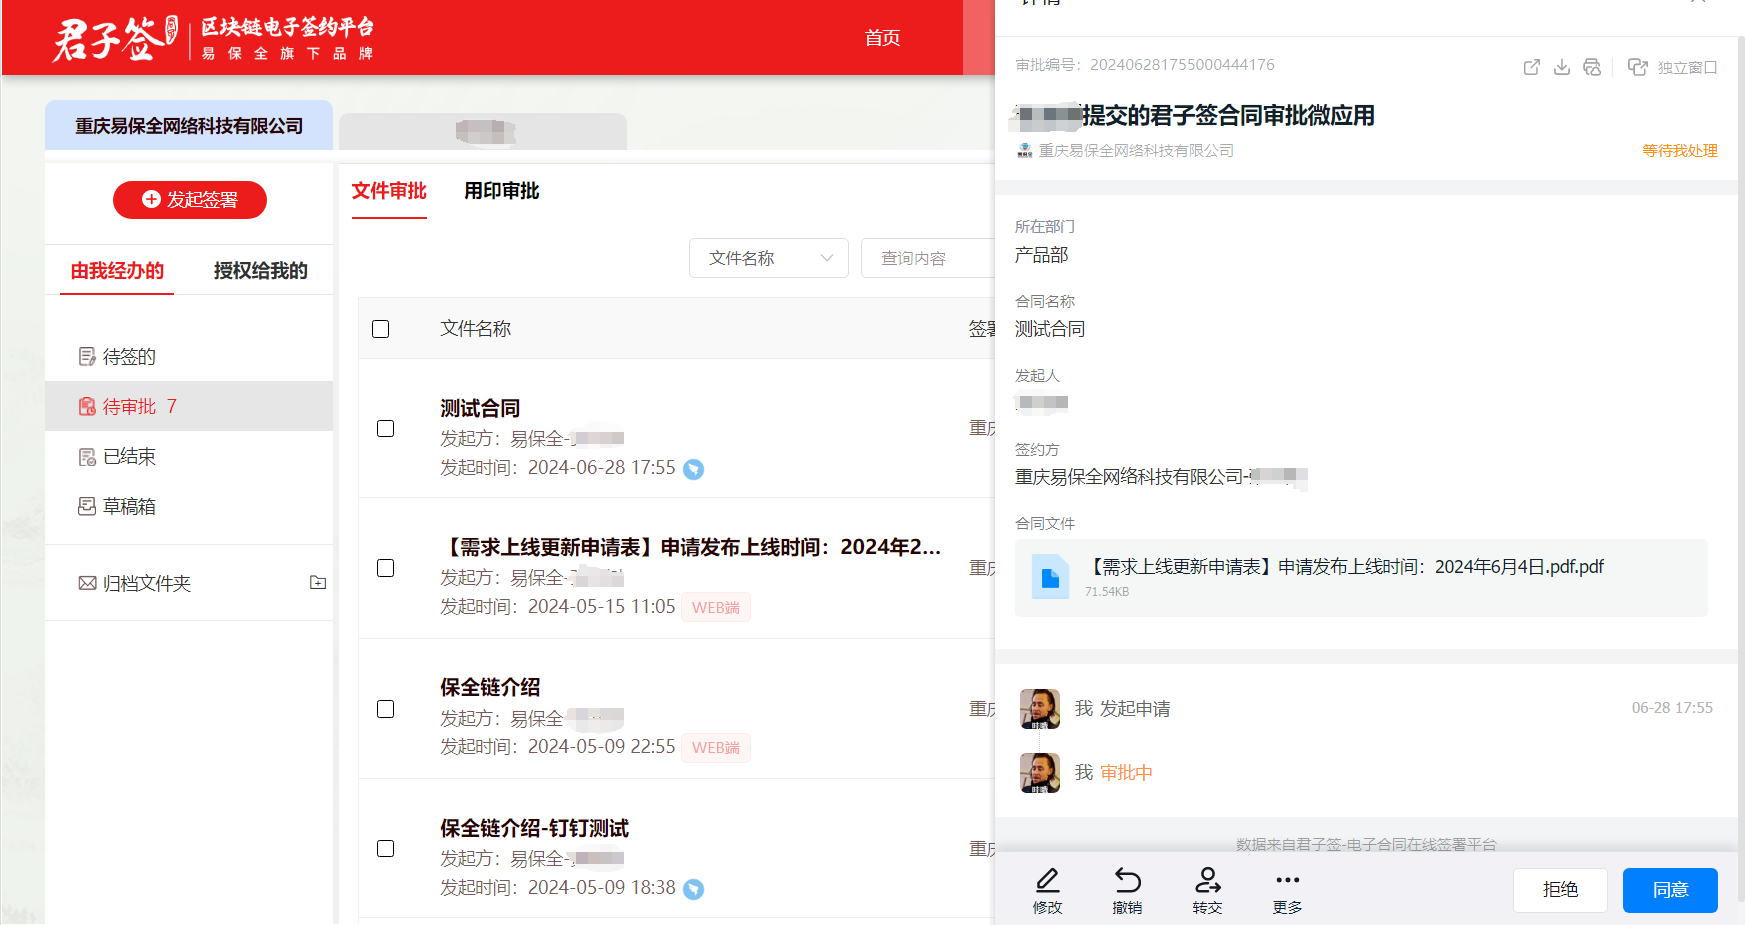Expand the 文件名称 search-type dropdown

(769, 258)
